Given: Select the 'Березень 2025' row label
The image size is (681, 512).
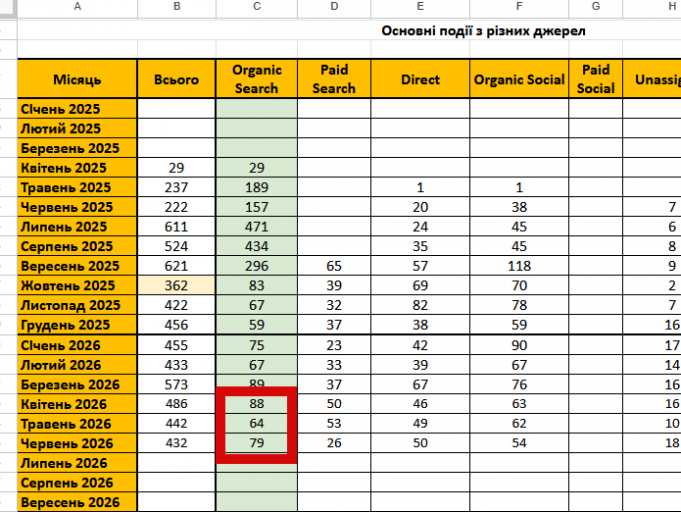Looking at the screenshot, I should click(77, 148).
